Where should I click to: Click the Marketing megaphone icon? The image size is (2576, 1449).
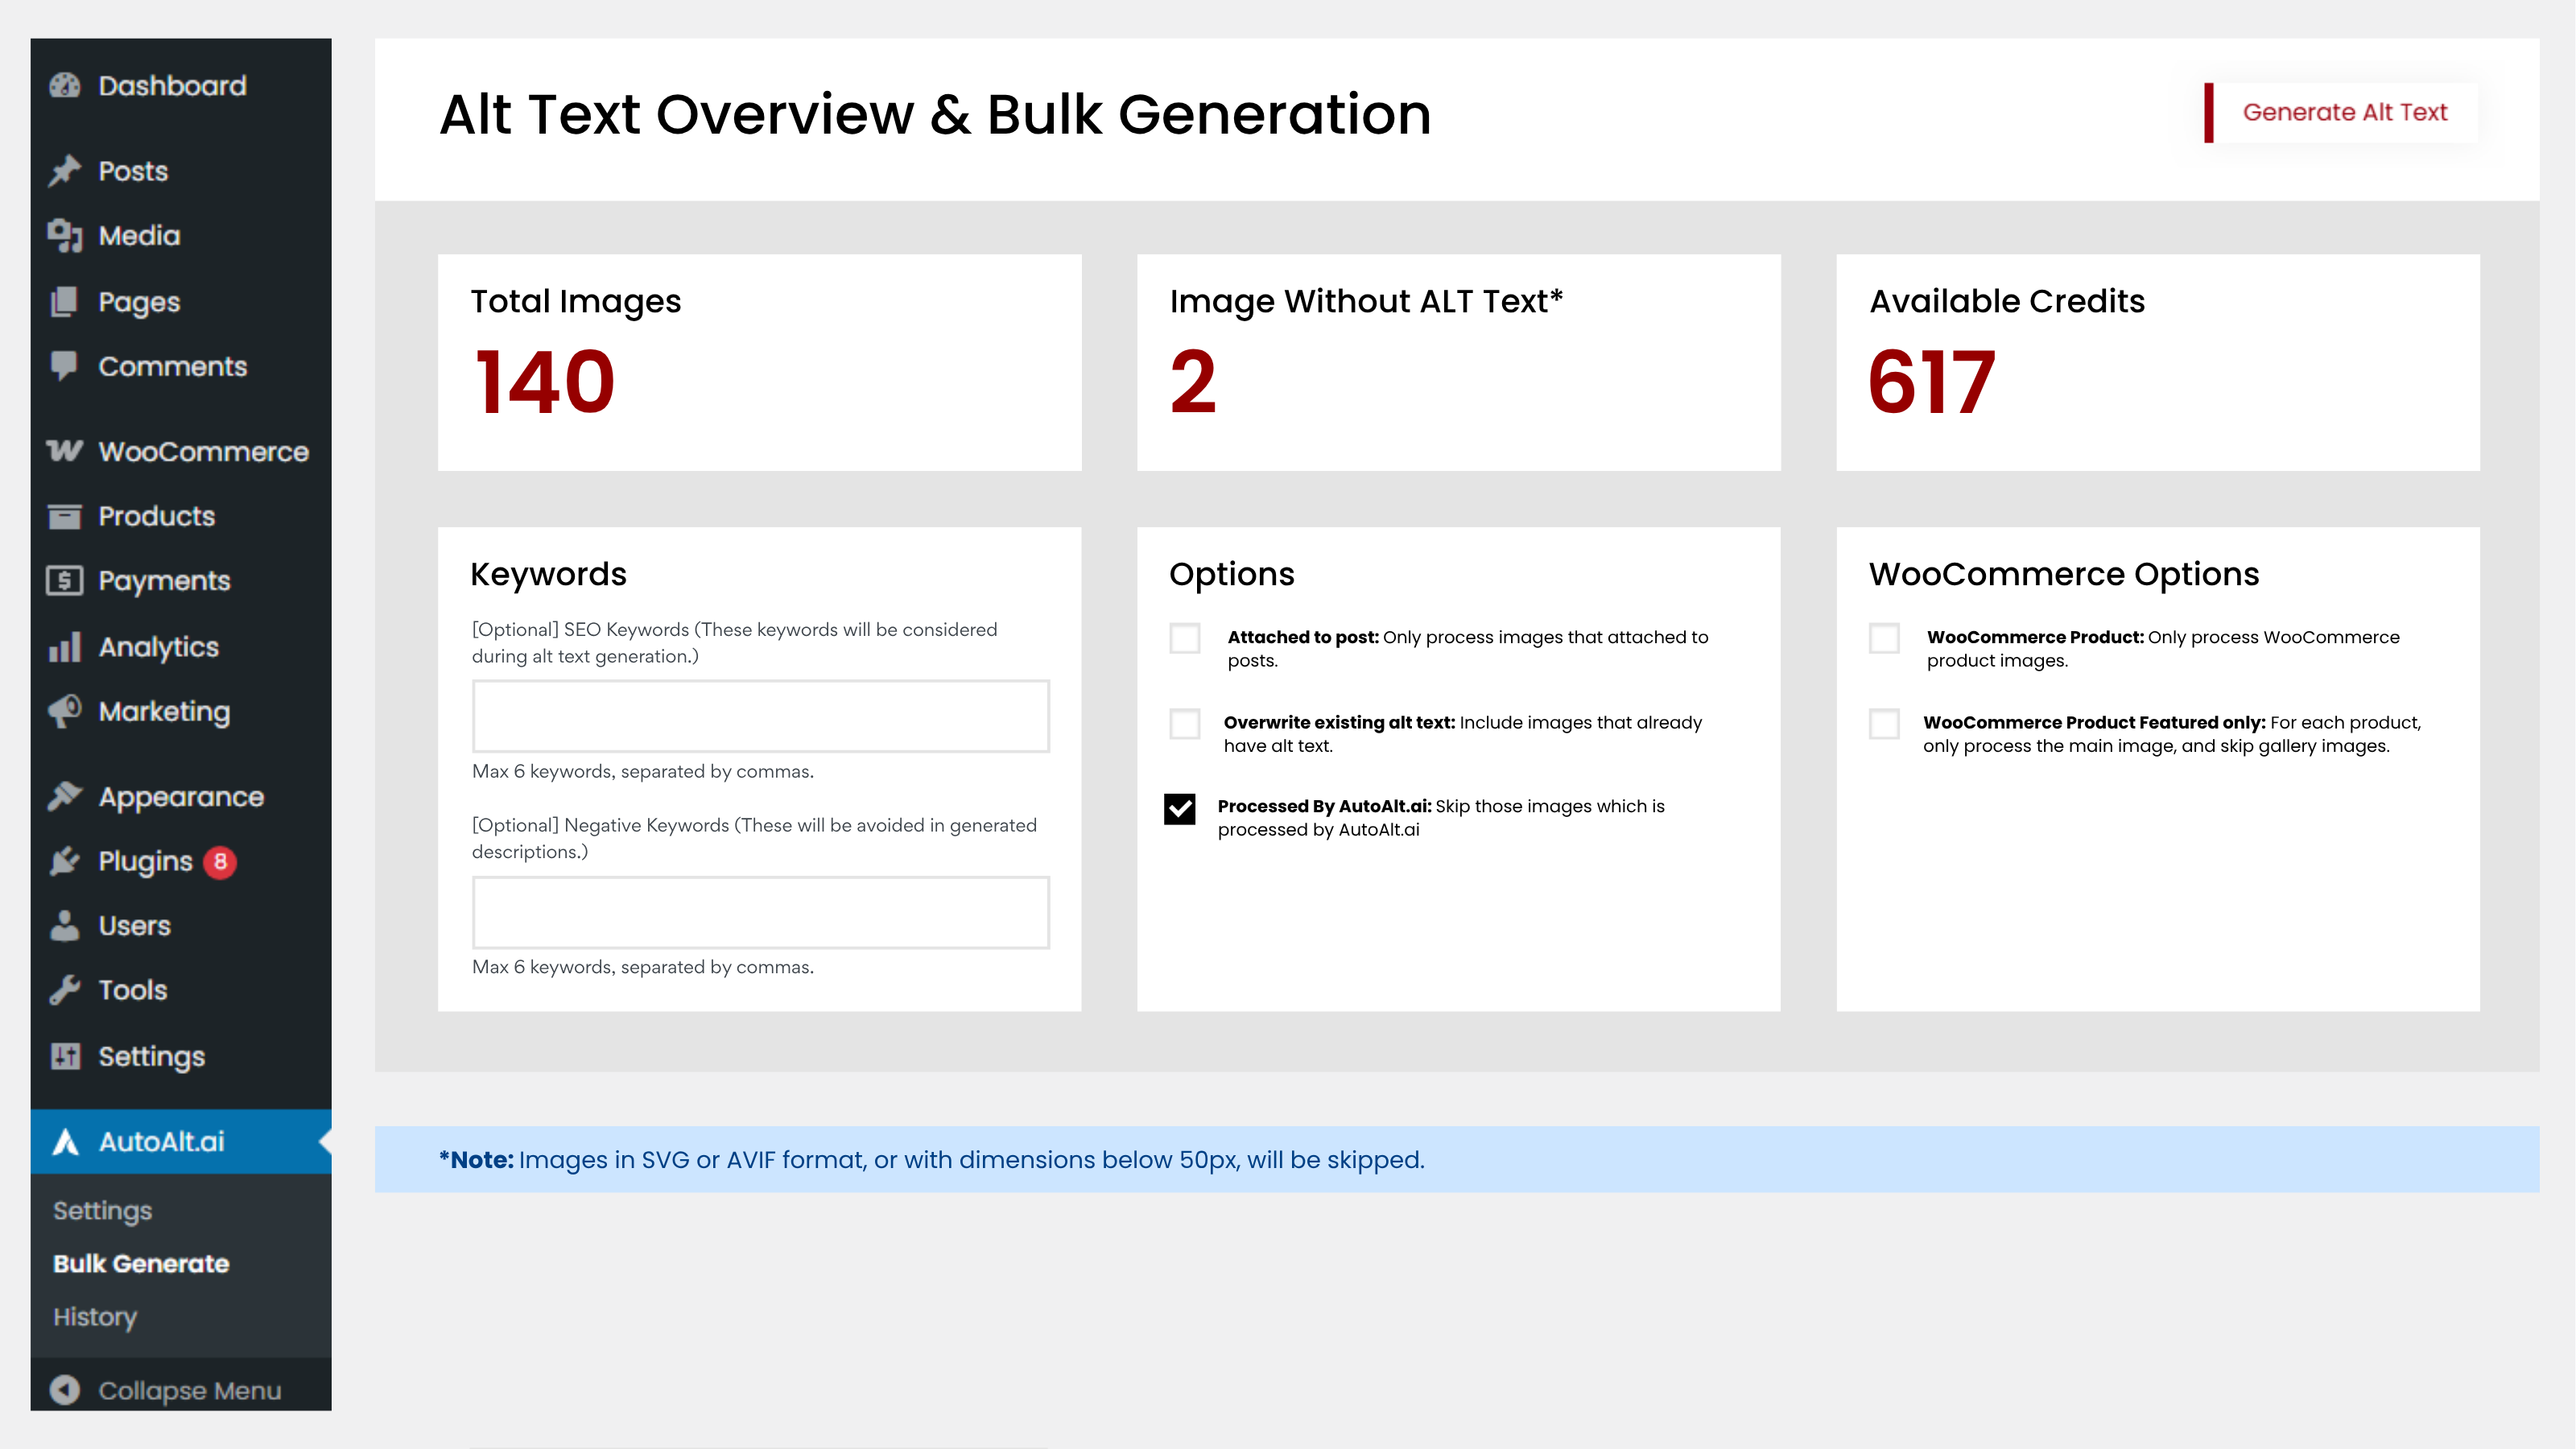click(x=65, y=711)
